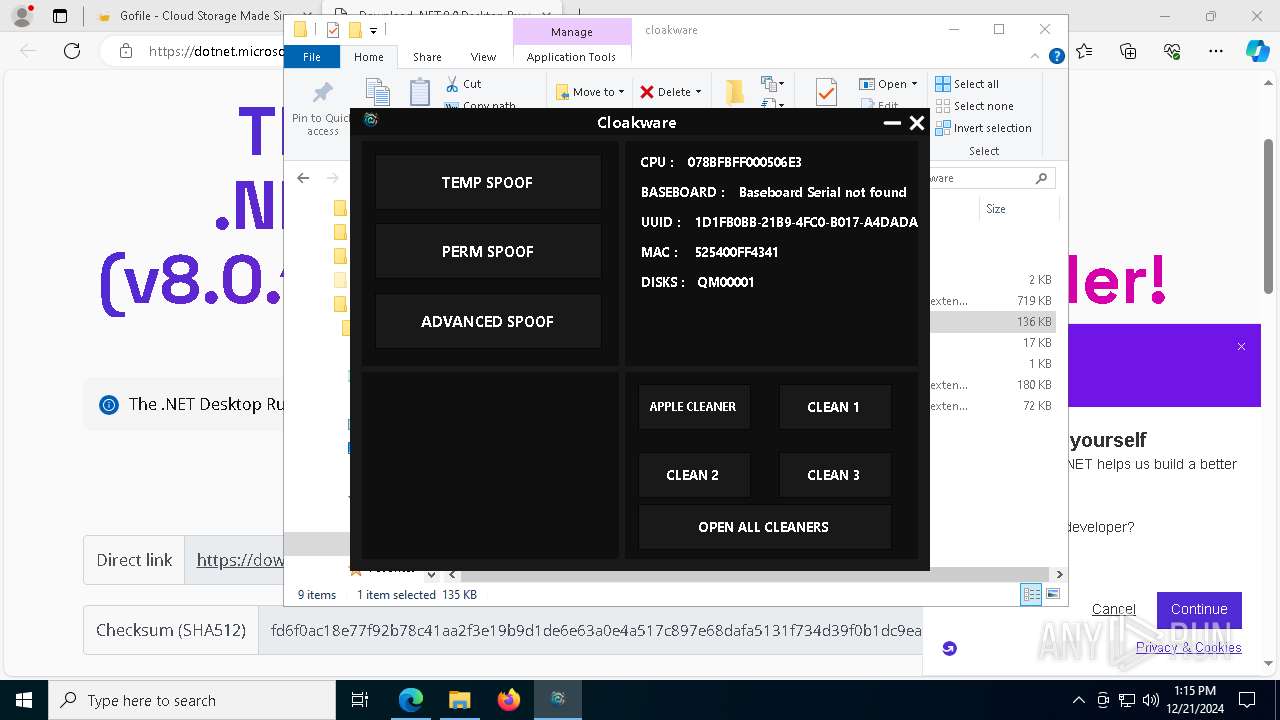Click the Windows Start button
The height and width of the screenshot is (720, 1280).
coord(24,700)
